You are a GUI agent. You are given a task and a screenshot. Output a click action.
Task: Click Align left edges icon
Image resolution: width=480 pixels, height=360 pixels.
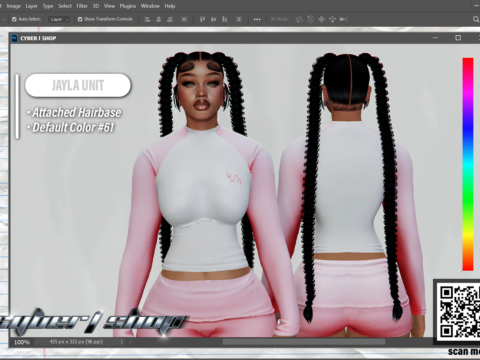[x=147, y=19]
